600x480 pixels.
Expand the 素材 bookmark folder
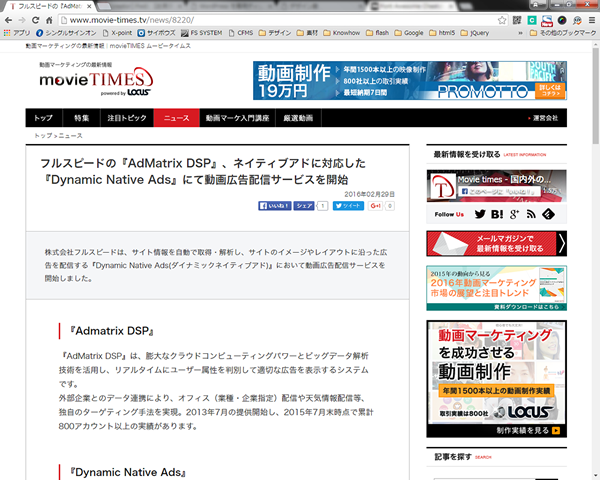coord(307,33)
